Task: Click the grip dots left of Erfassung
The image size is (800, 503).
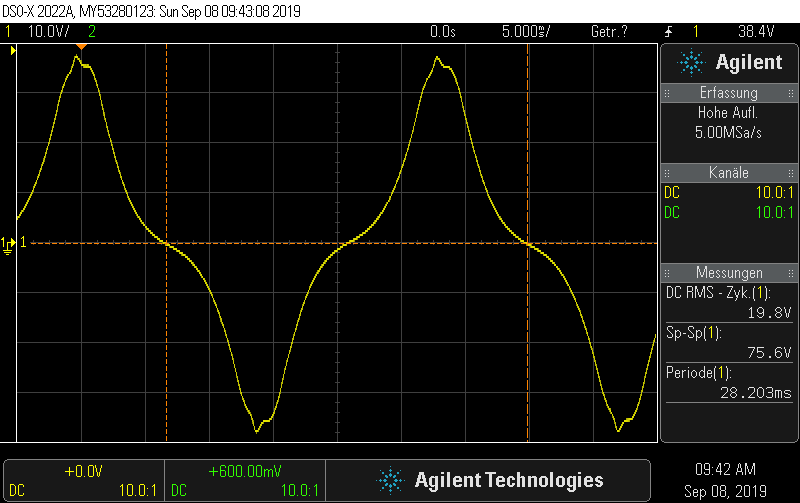Action: (x=667, y=93)
